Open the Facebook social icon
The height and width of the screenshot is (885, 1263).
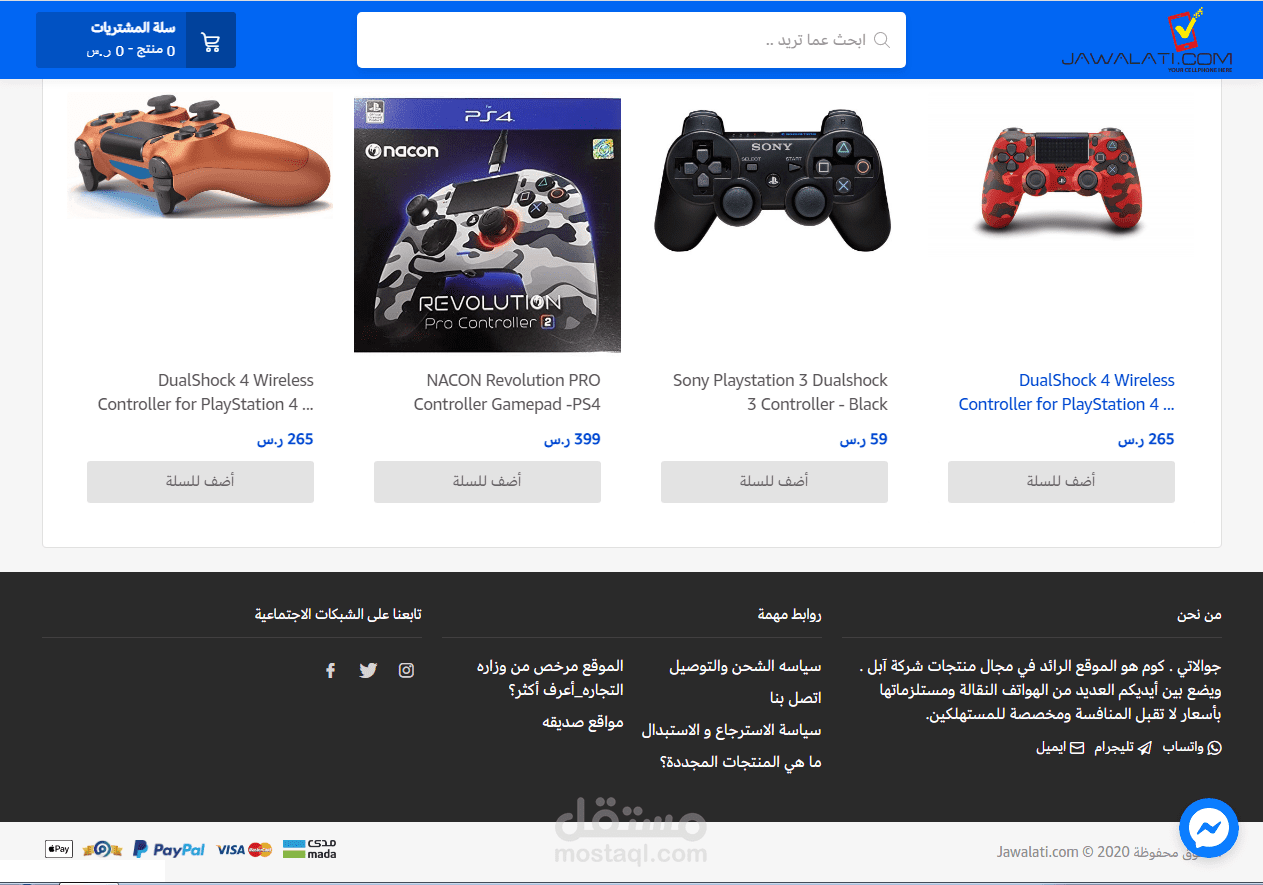point(330,670)
